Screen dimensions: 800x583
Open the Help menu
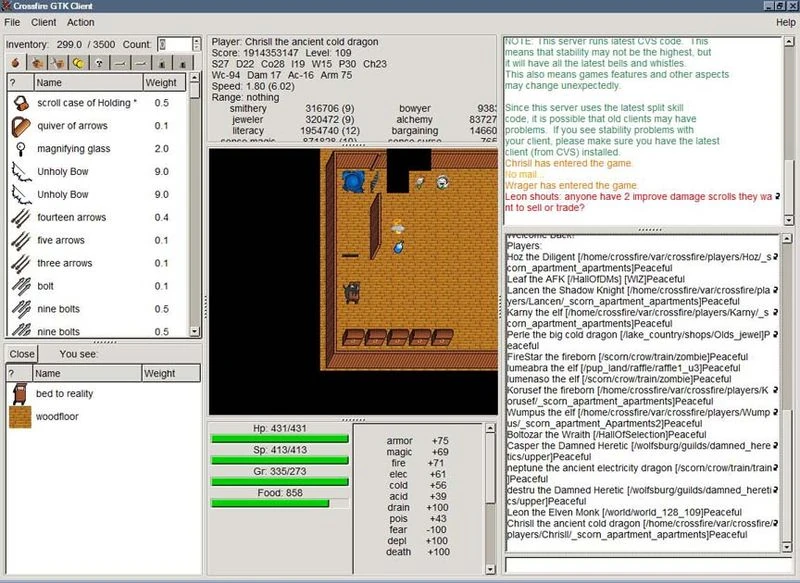tap(784, 21)
